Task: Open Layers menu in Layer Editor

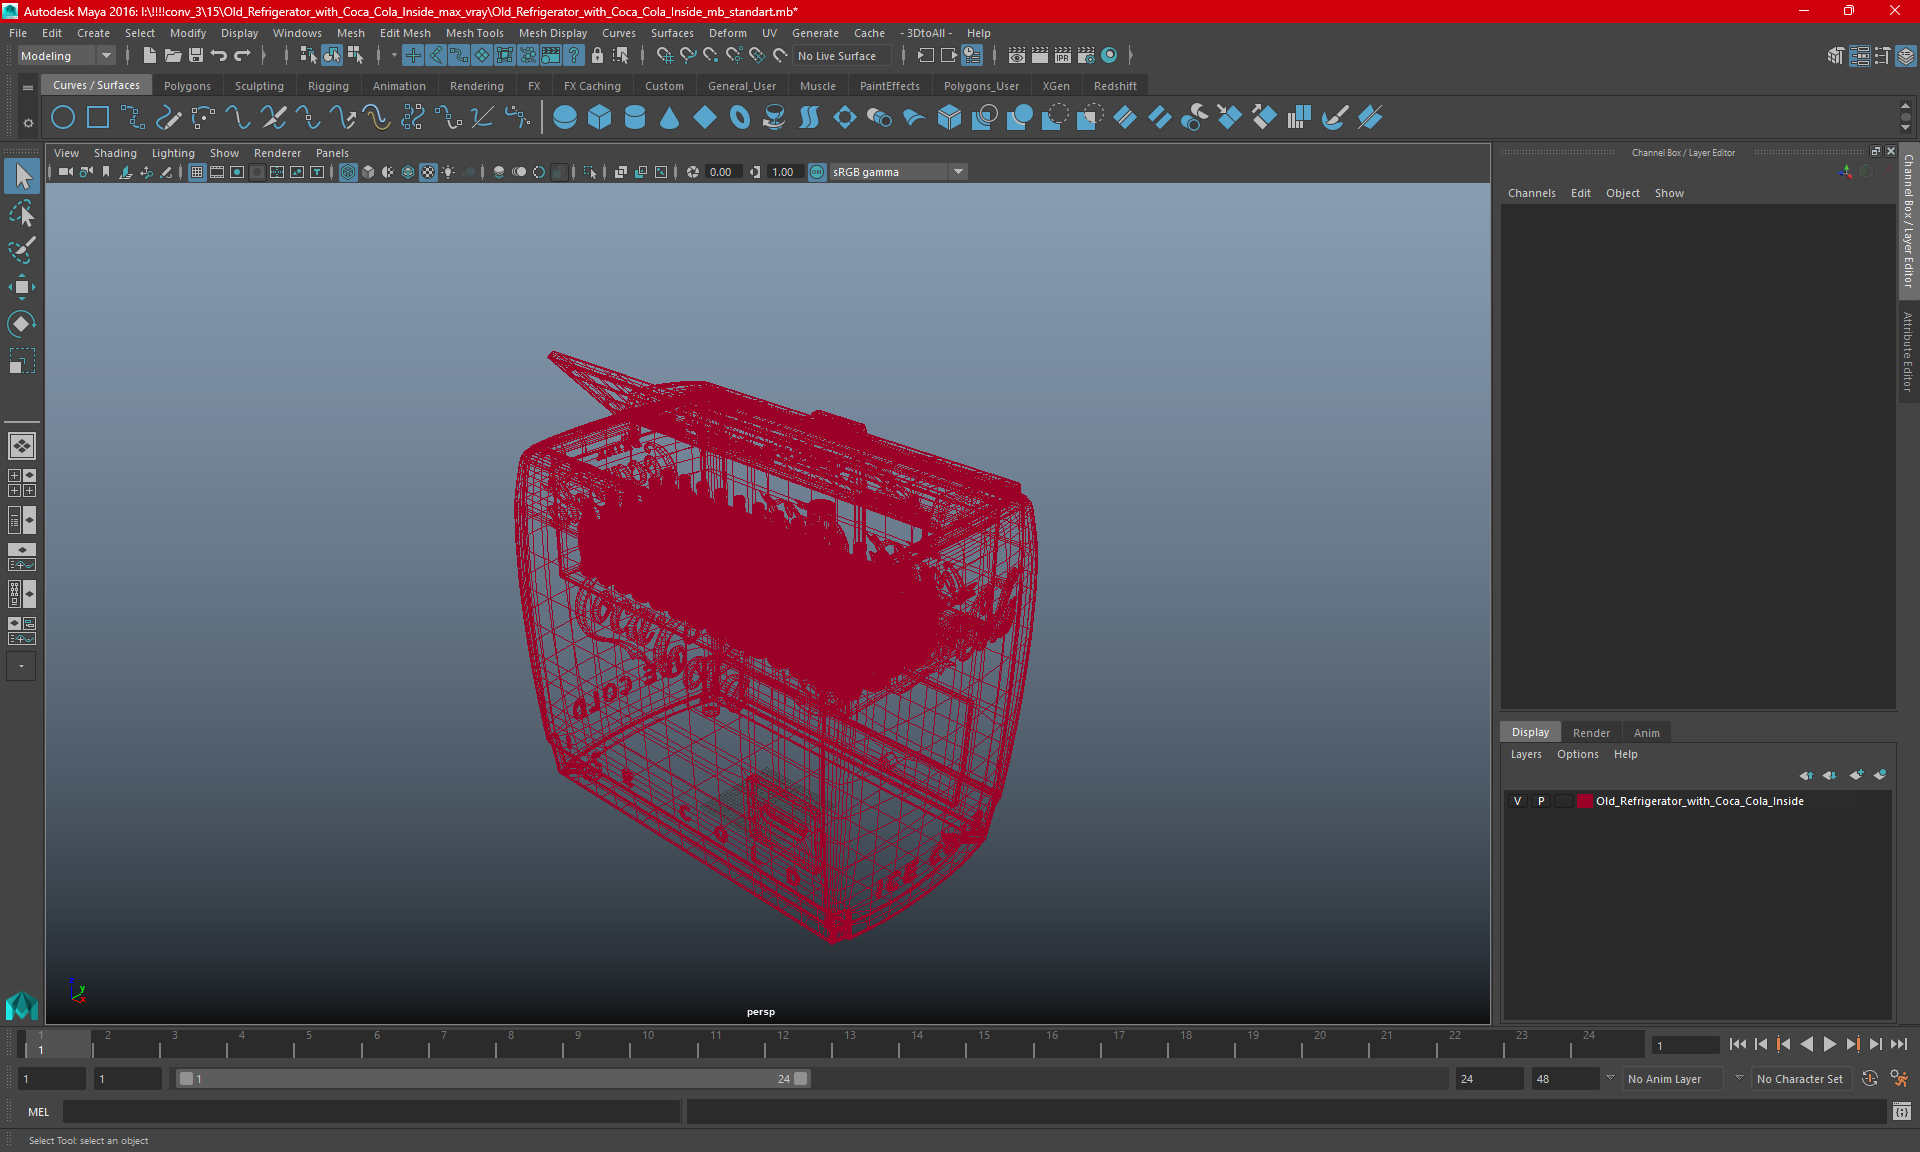Action: click(1526, 754)
